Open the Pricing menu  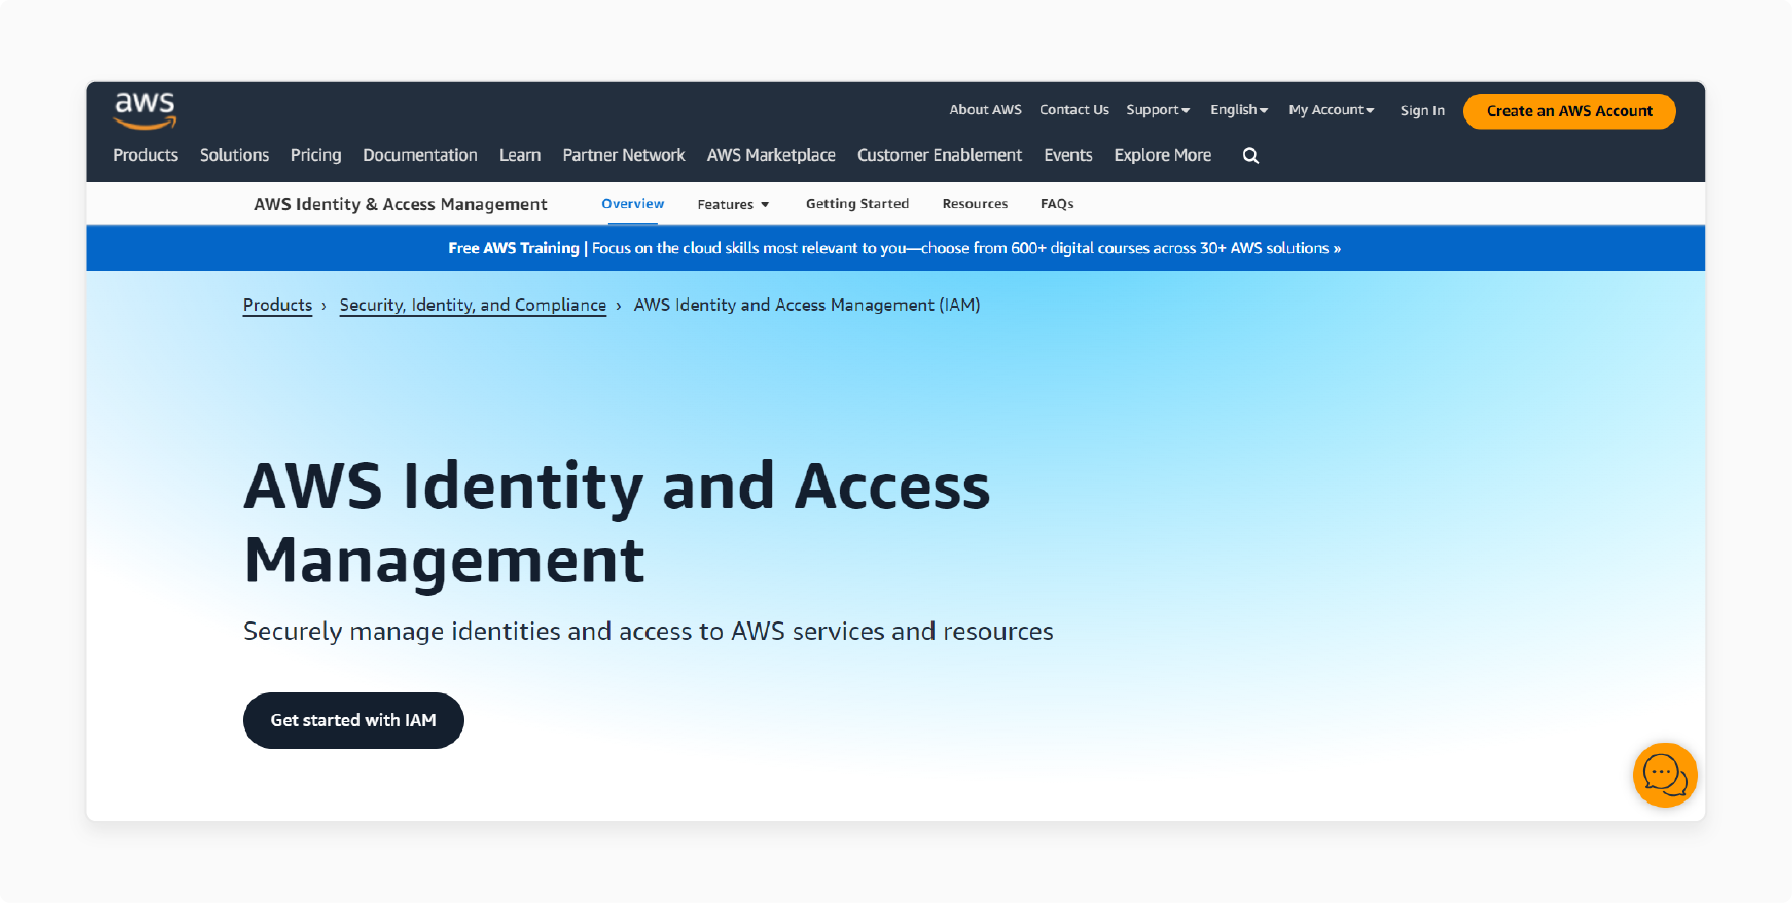pos(316,155)
